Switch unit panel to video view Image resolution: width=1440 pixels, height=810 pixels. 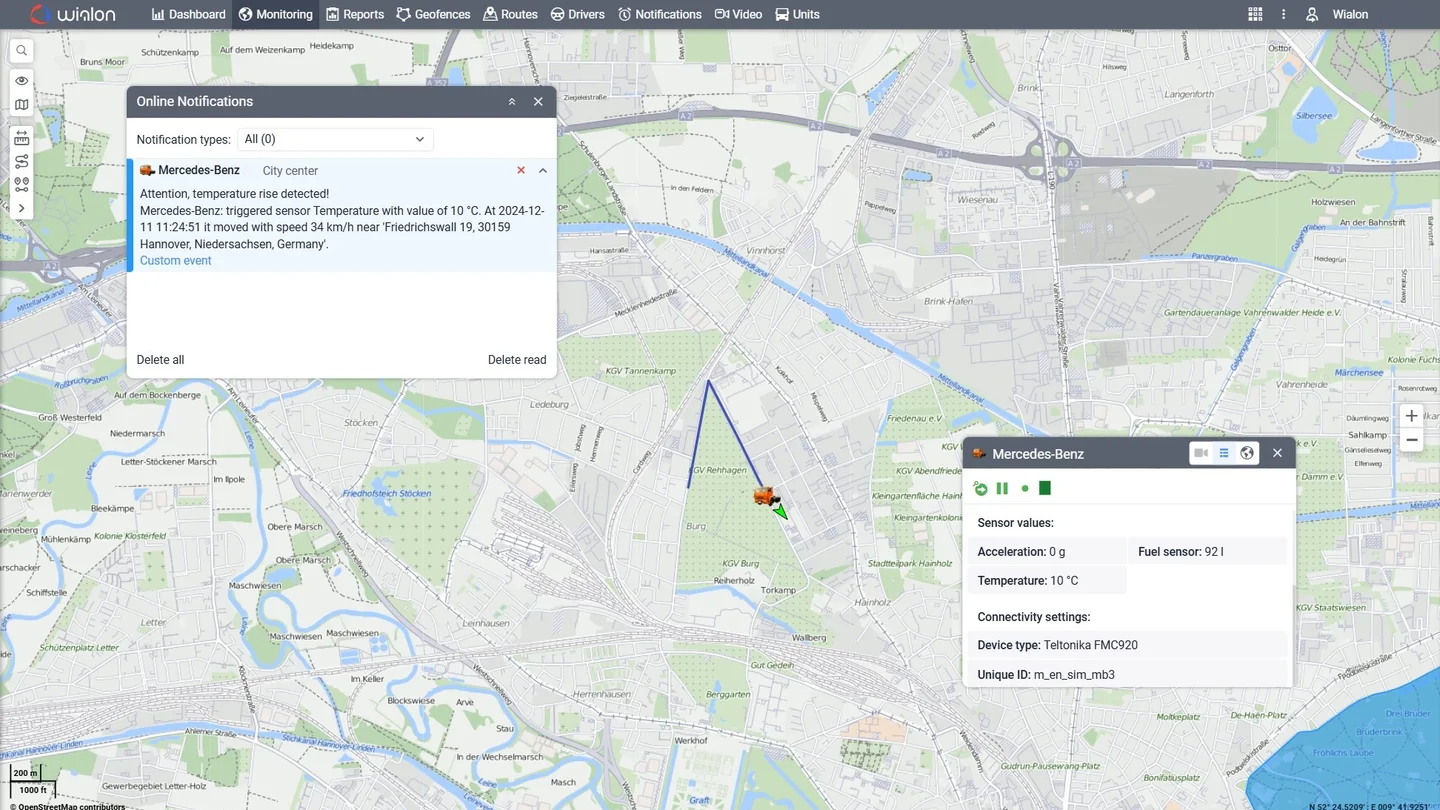(1201, 453)
